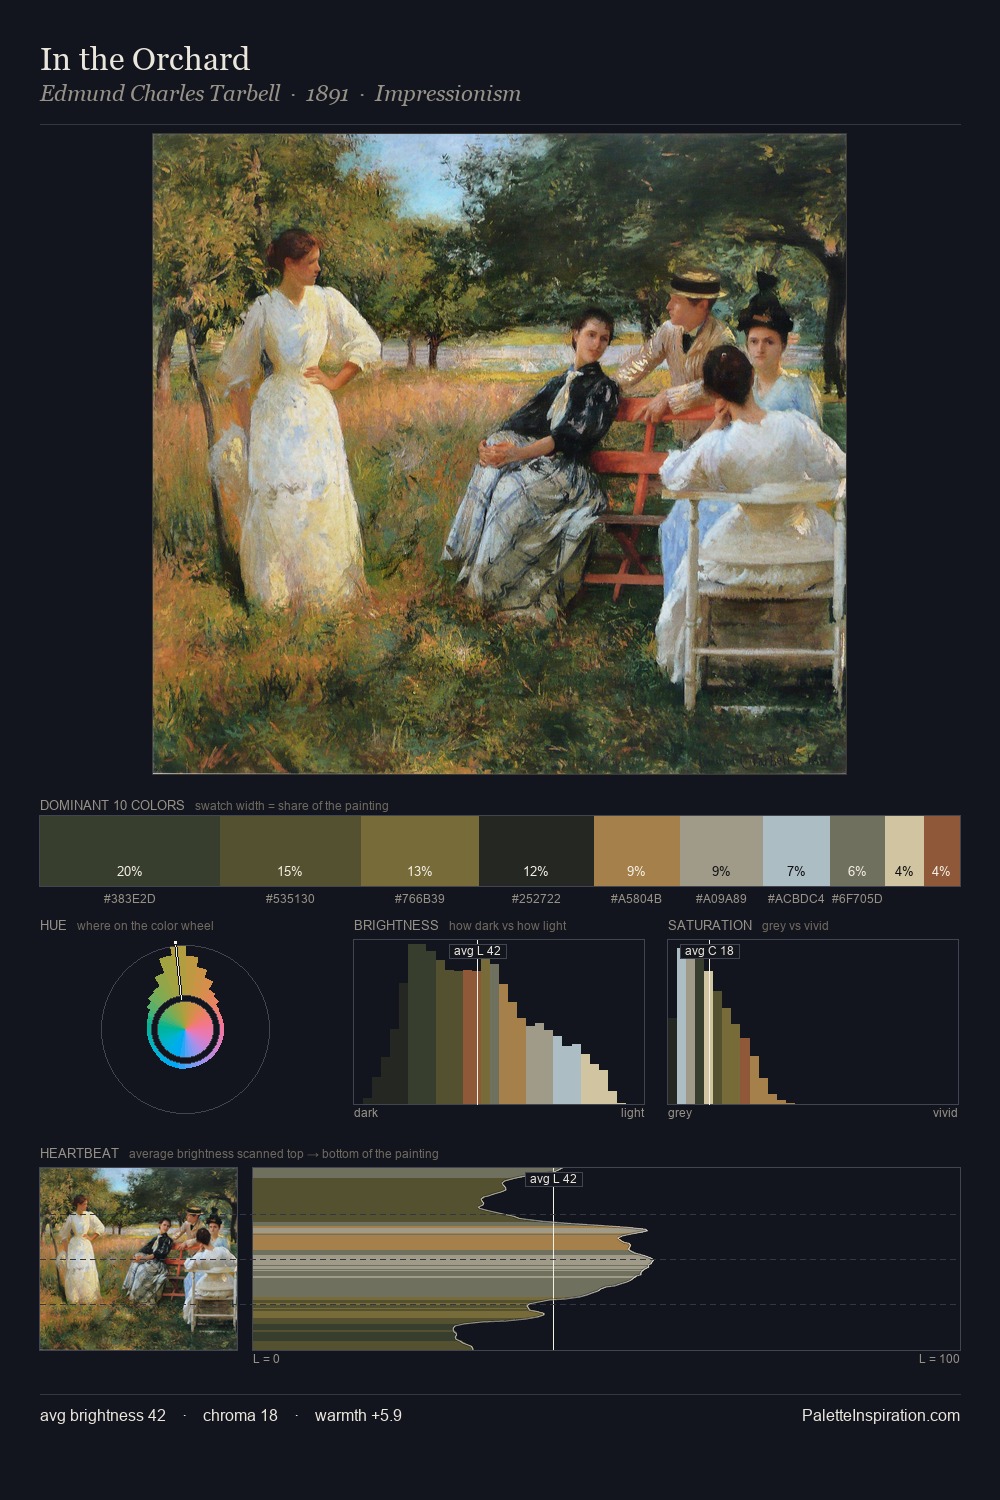The width and height of the screenshot is (1000, 1500).
Task: Click the 'avg C 18' label
Action: point(709,951)
